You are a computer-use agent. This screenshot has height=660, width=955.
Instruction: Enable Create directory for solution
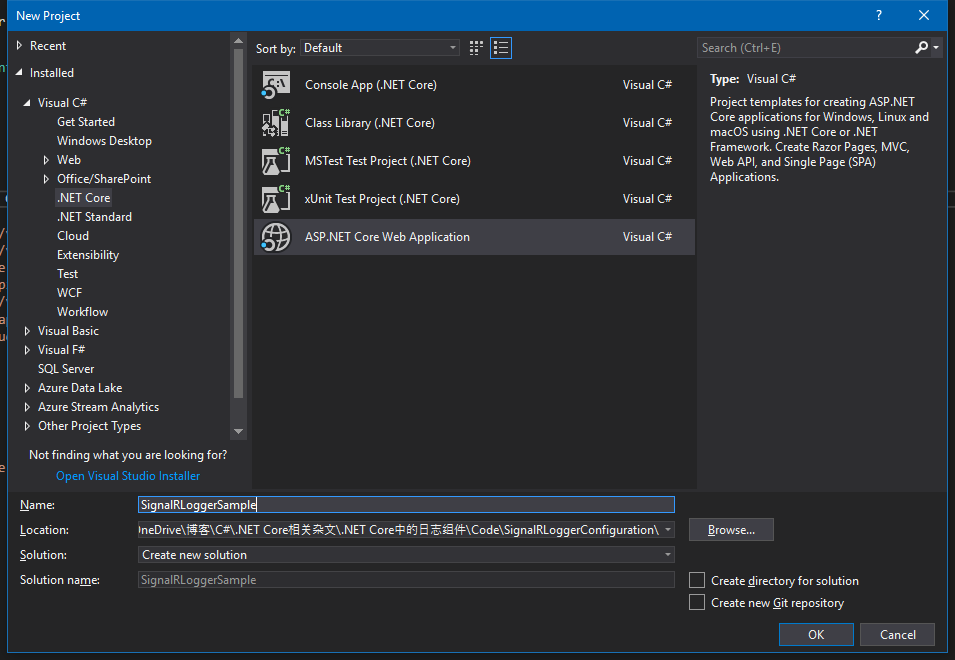coord(697,580)
